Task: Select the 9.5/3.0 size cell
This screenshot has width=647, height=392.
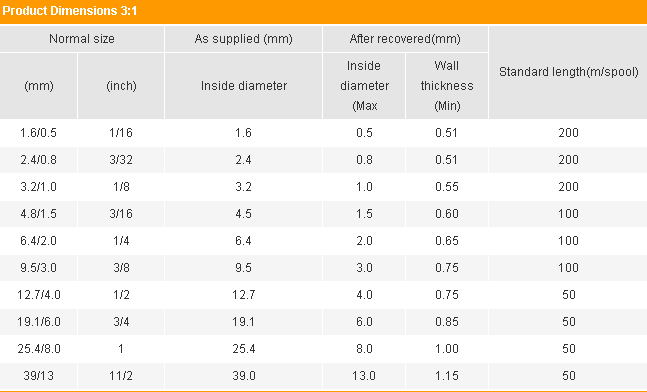Action: click(x=38, y=268)
